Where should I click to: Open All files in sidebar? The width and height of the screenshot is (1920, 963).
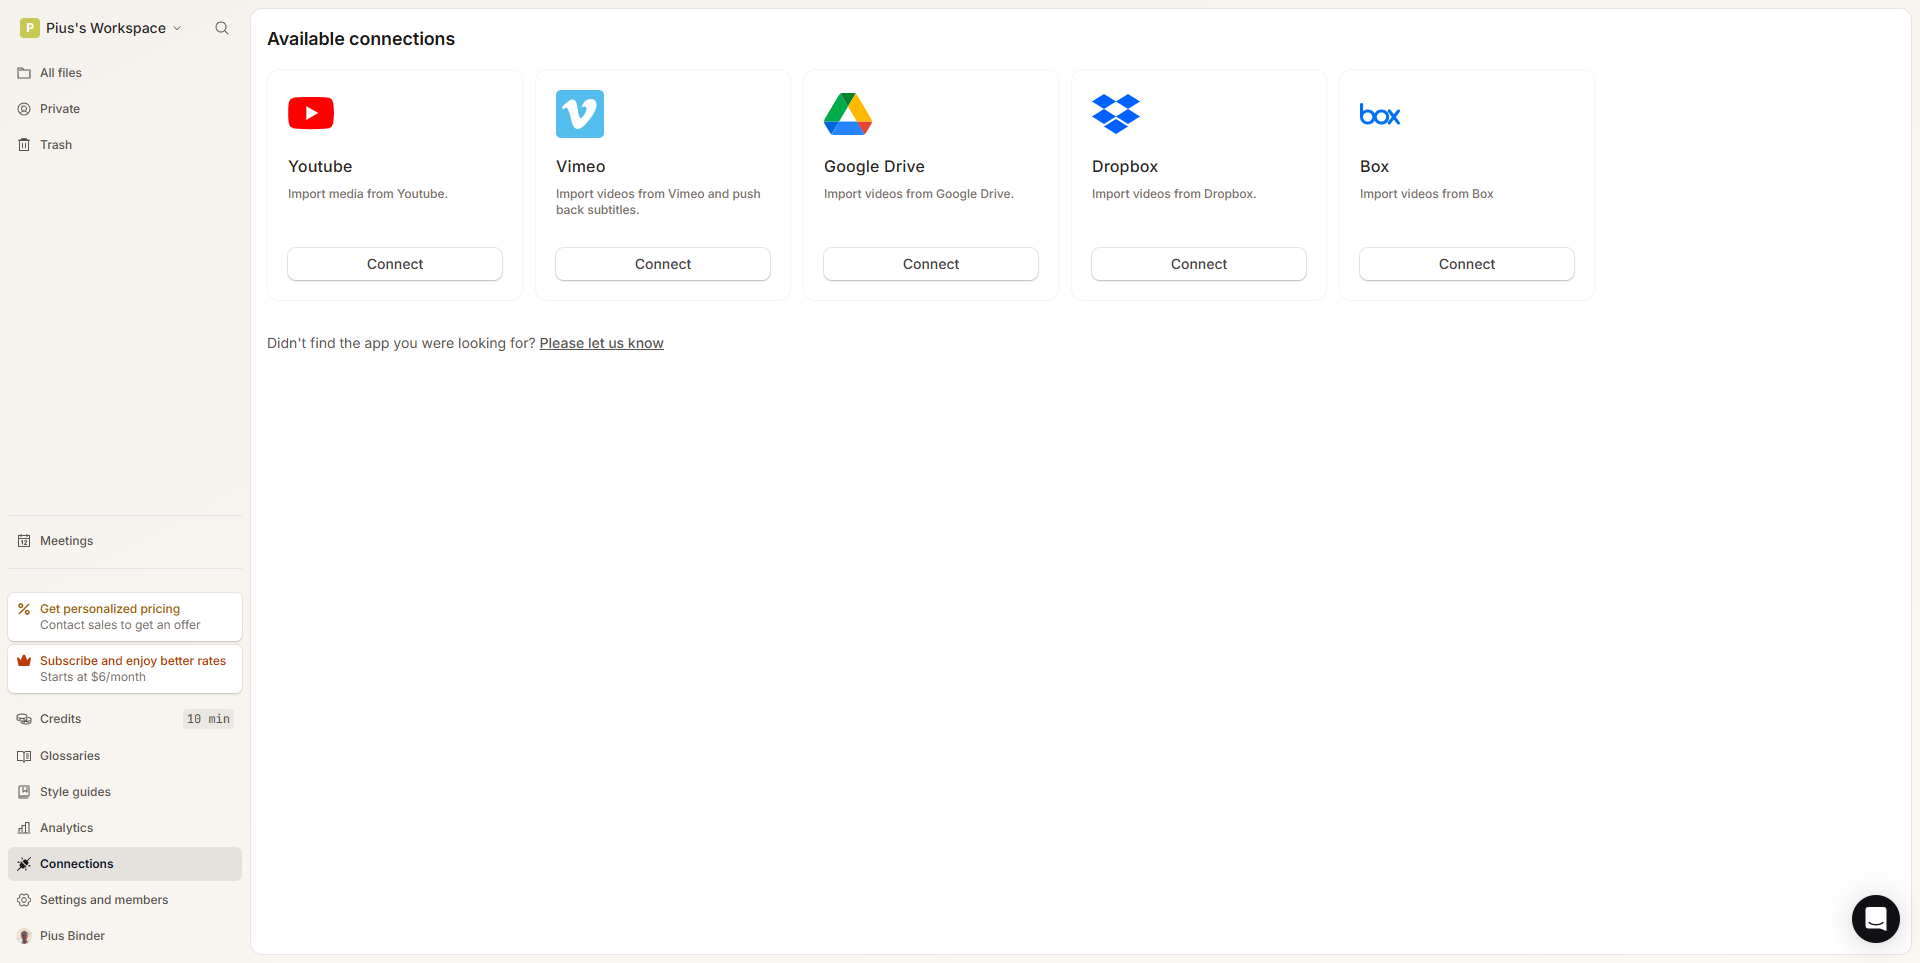tap(61, 73)
